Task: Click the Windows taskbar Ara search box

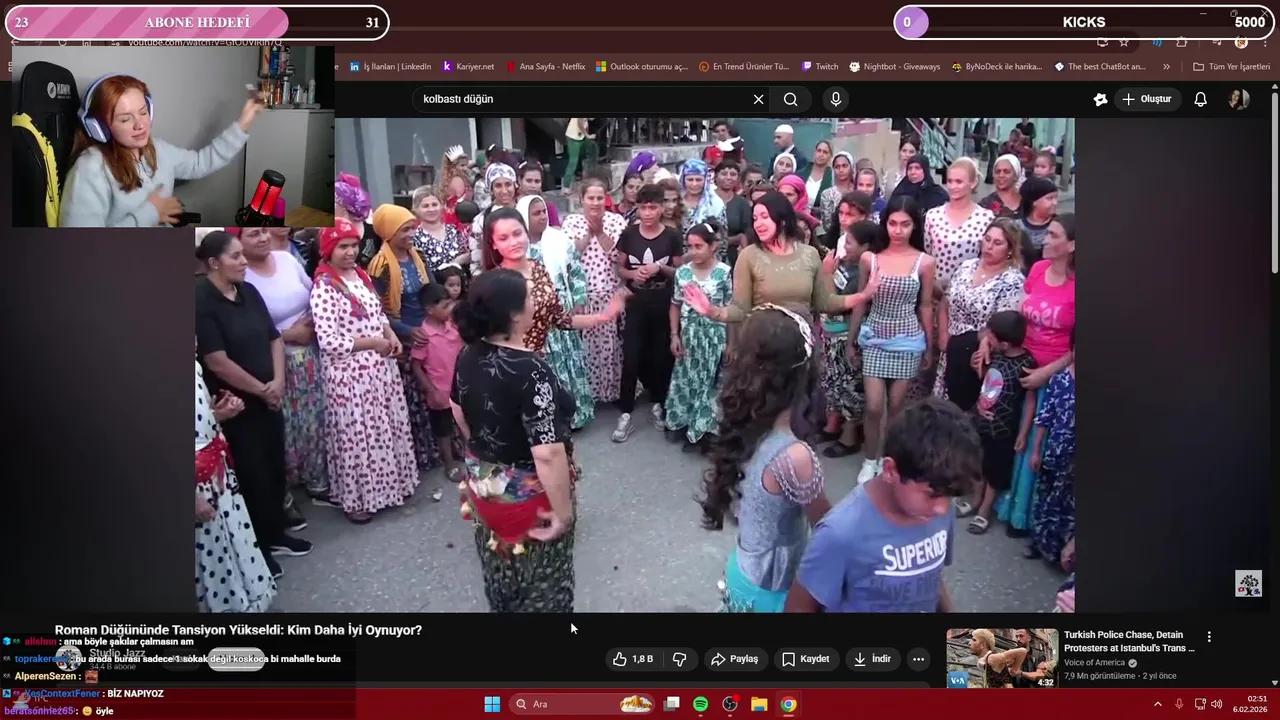Action: [584, 704]
